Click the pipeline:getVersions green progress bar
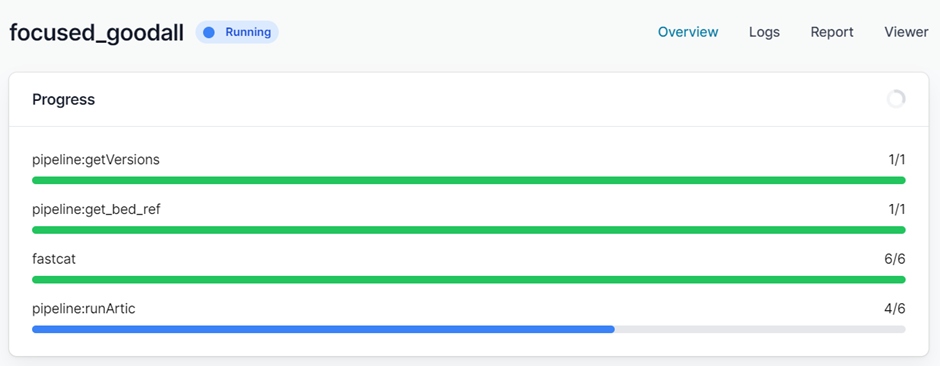Image resolution: width=940 pixels, height=366 pixels. point(468,180)
